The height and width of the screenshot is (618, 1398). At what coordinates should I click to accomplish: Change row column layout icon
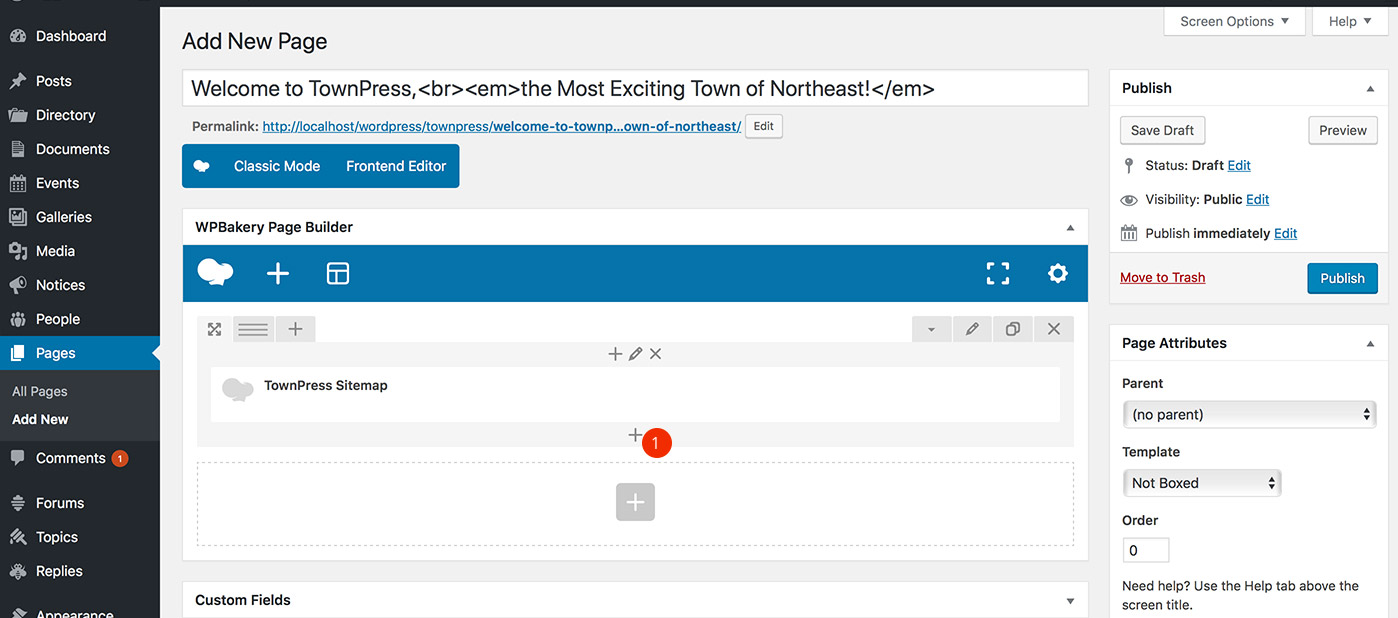[x=253, y=329]
